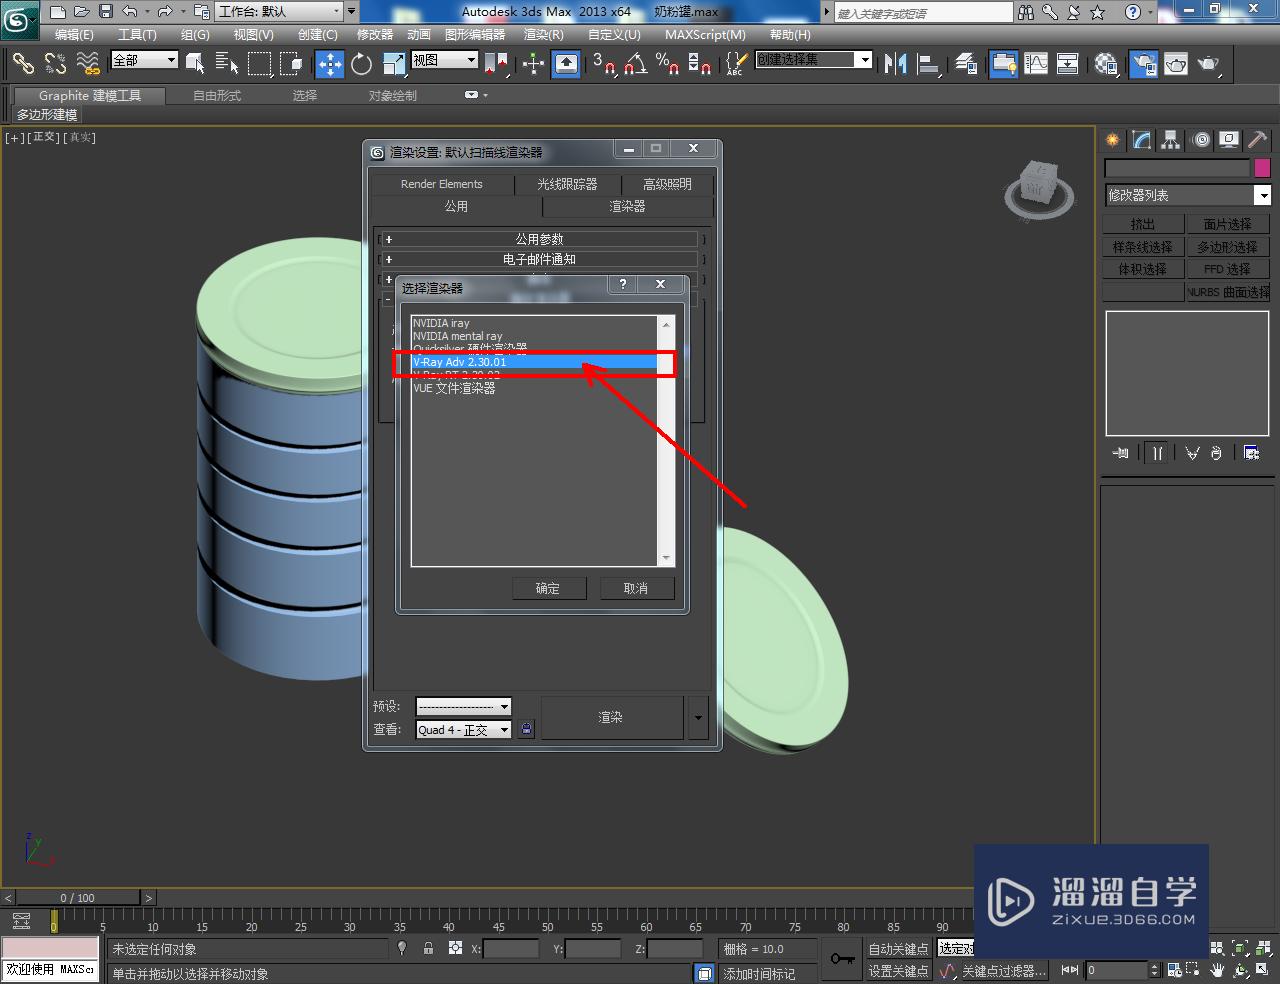The width and height of the screenshot is (1280, 984).
Task: Click Bind to Space Warp tool
Action: point(88,64)
